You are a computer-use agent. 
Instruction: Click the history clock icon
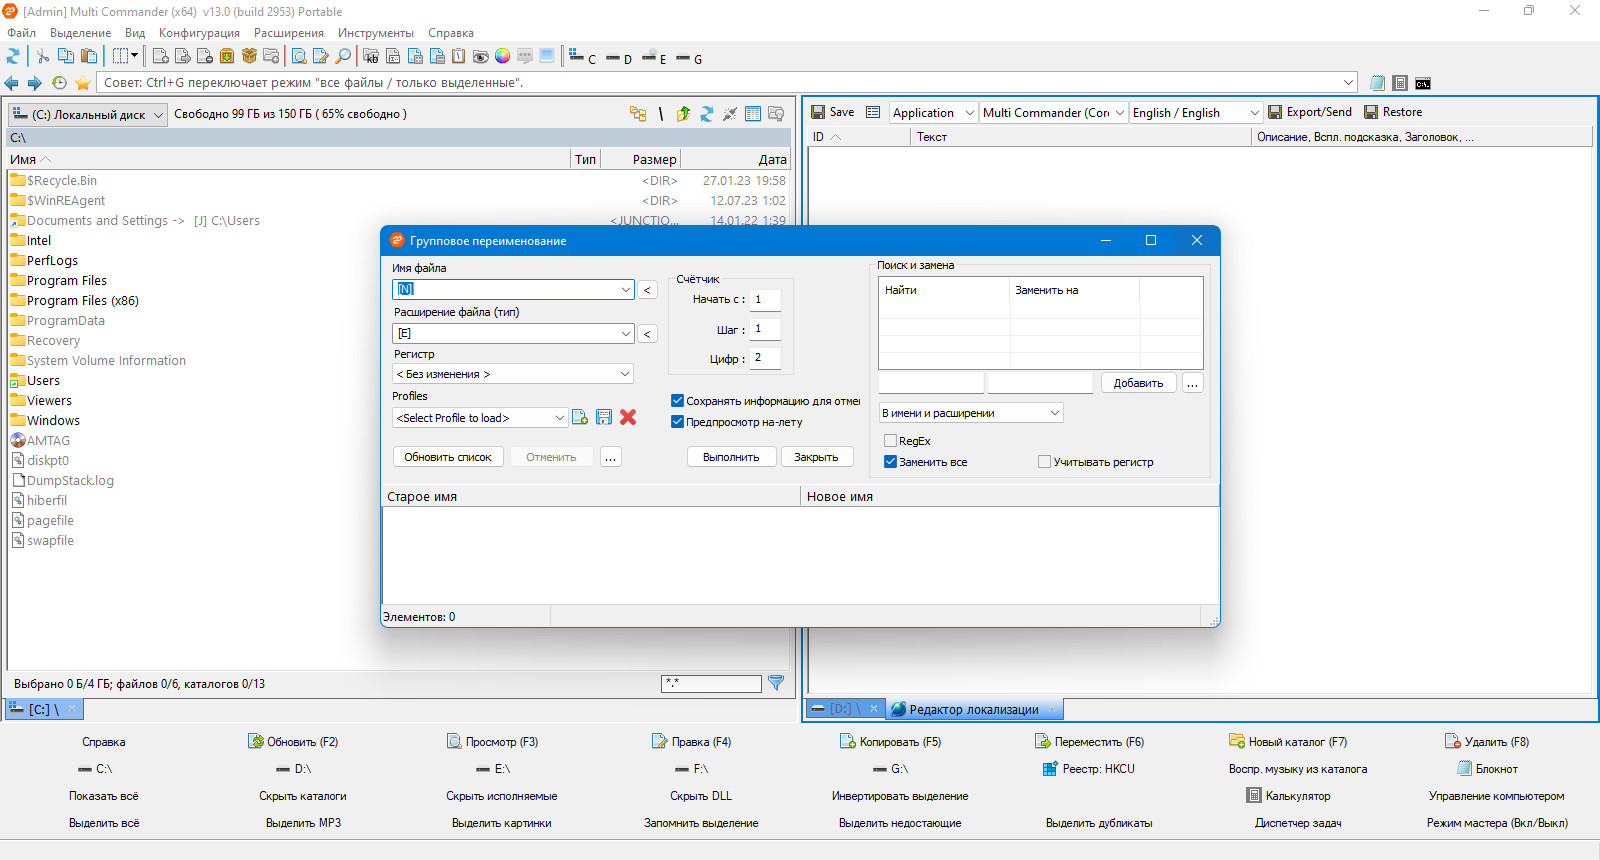[x=59, y=83]
